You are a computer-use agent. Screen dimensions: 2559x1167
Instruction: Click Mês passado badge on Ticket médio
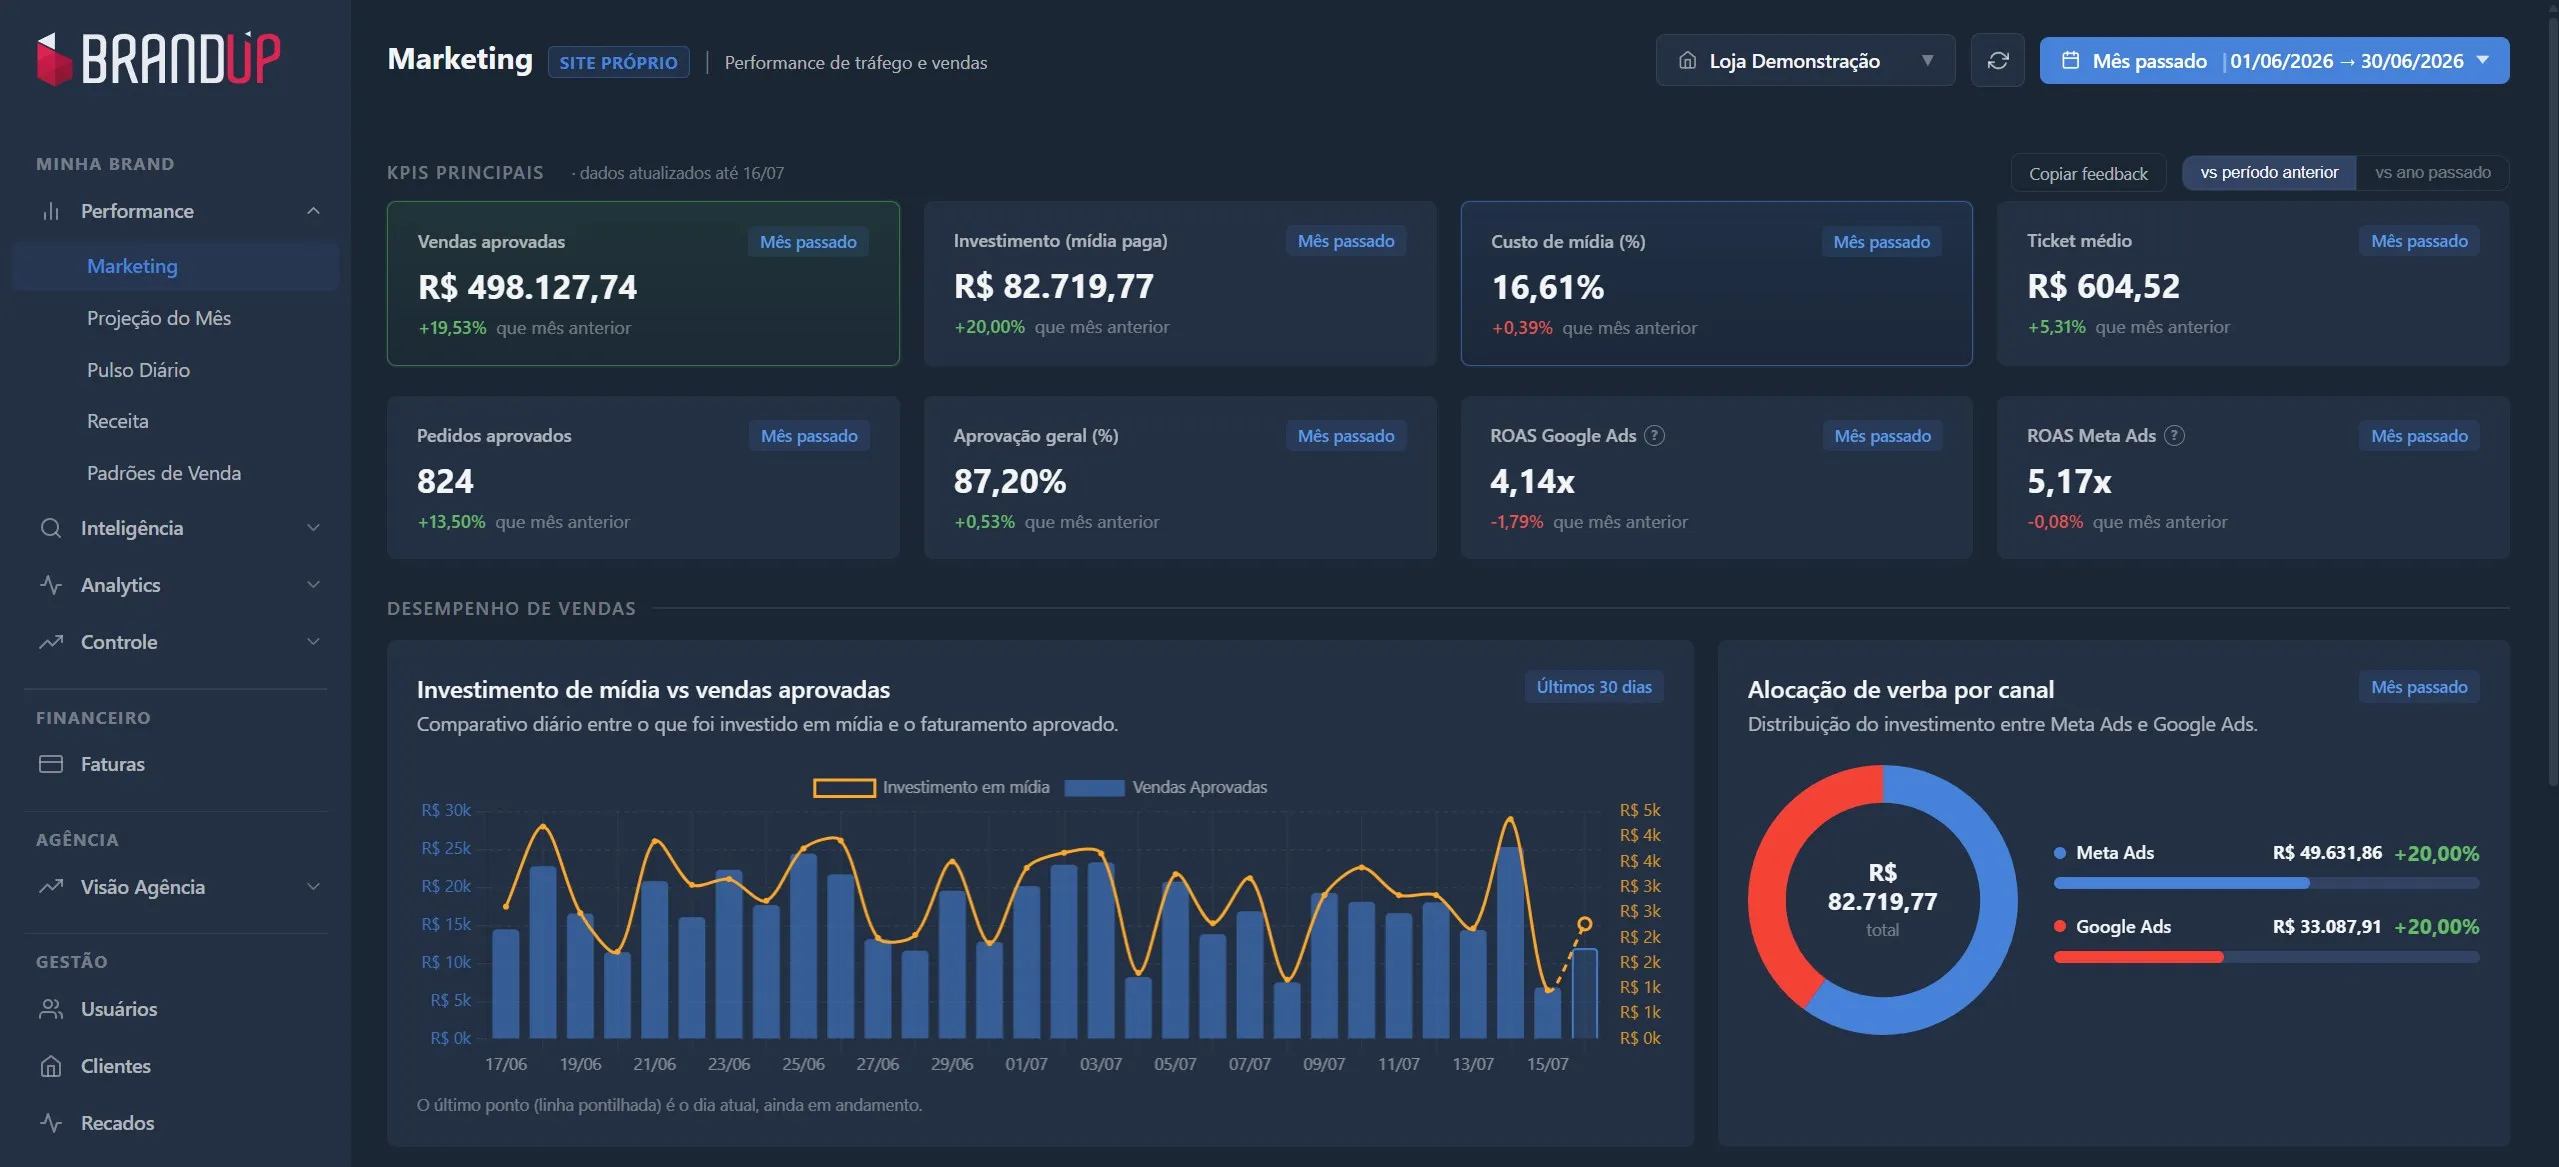(x=2419, y=241)
